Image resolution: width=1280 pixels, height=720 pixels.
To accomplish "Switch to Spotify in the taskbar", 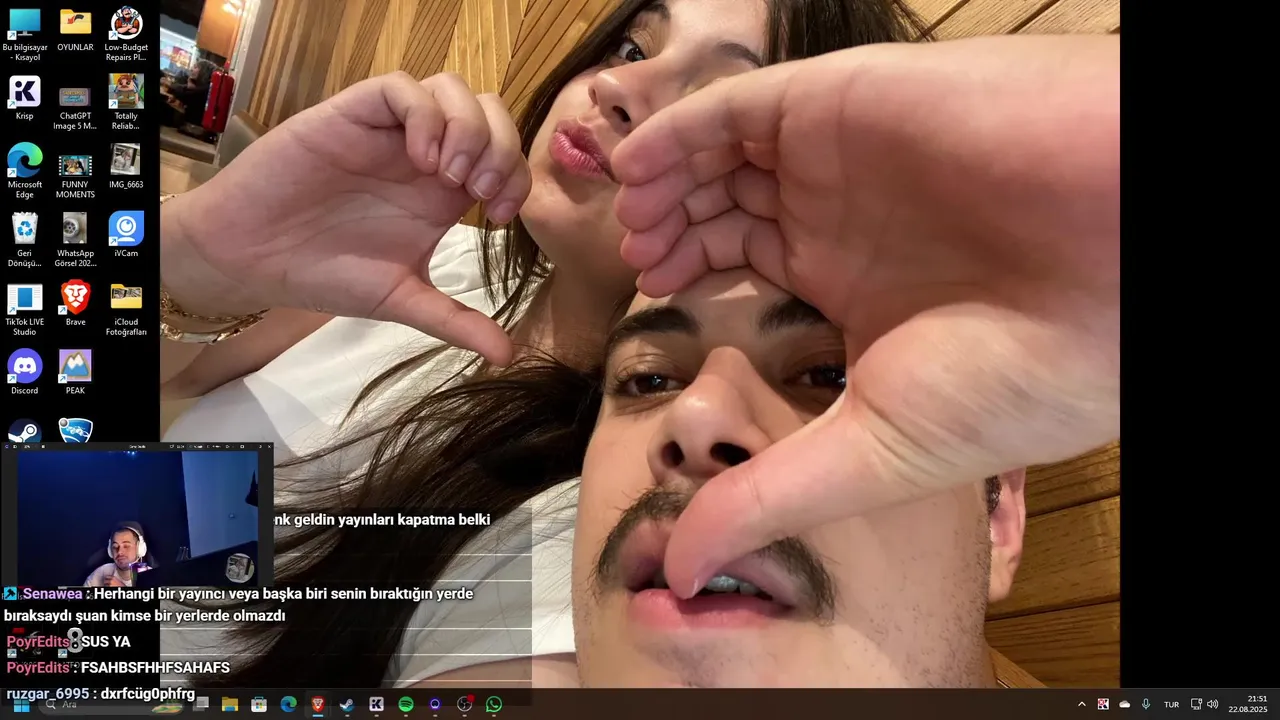I will (406, 705).
